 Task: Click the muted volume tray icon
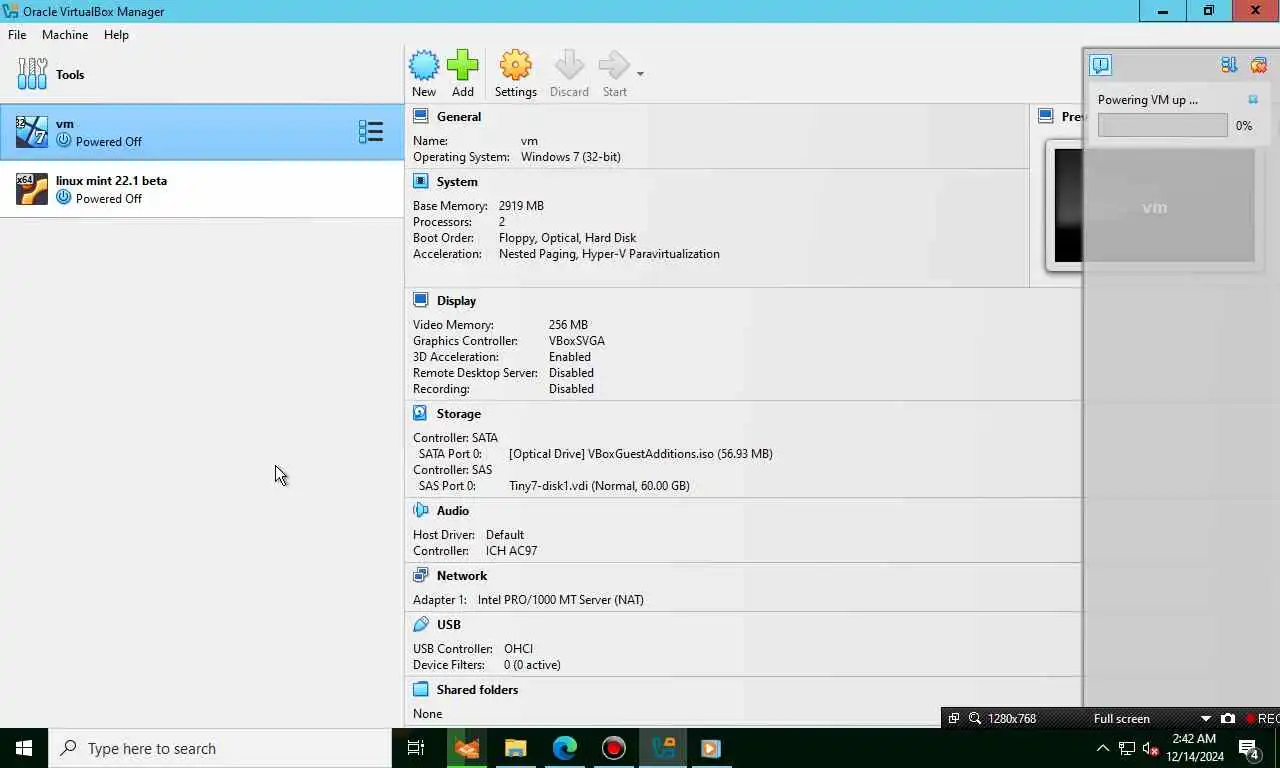pyautogui.click(x=1151, y=748)
